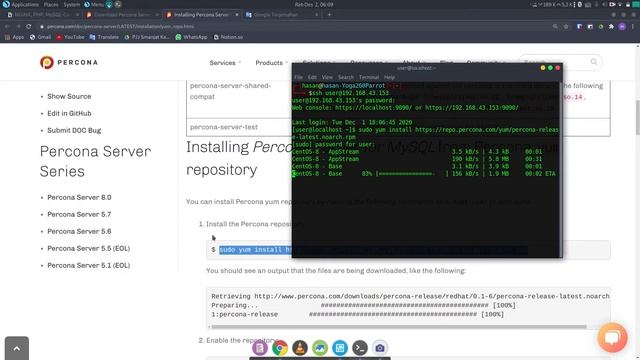Expand the Services dropdown on Percona site
This screenshot has width=640, height=360.
225,63
